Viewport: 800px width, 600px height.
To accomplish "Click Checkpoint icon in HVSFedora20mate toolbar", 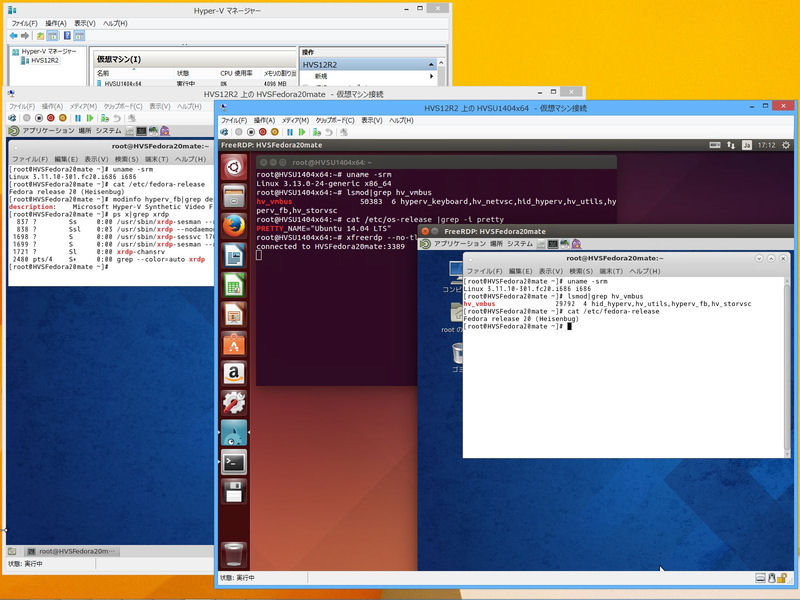I will pyautogui.click(x=105, y=118).
